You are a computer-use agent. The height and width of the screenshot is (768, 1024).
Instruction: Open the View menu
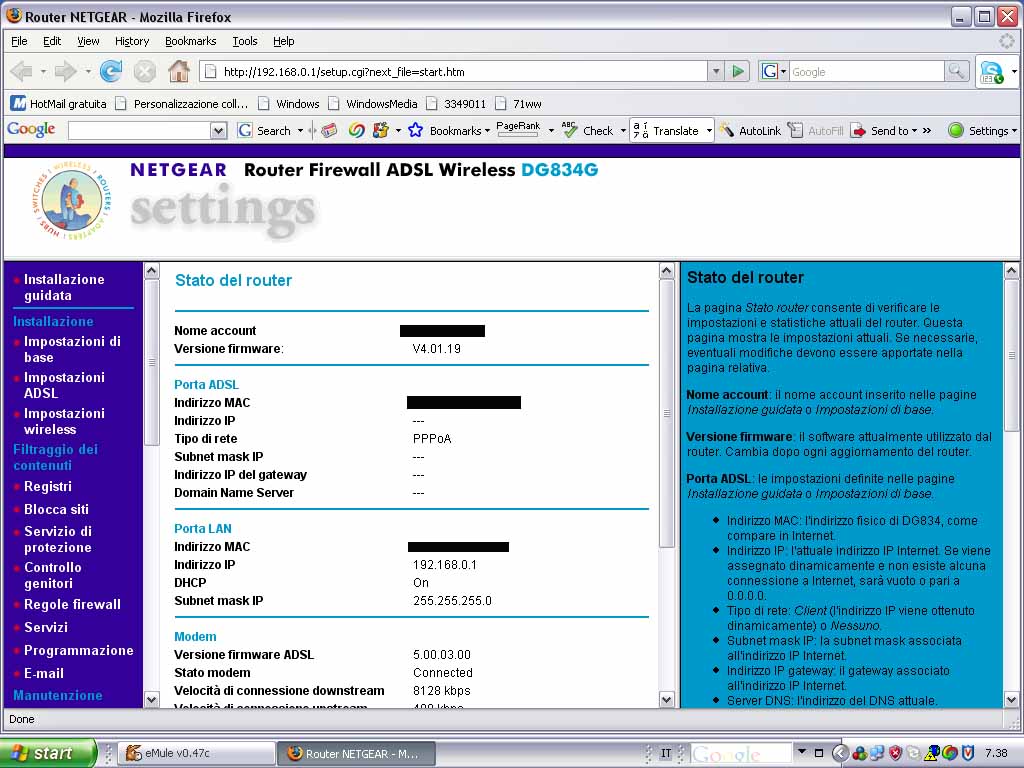click(x=88, y=41)
